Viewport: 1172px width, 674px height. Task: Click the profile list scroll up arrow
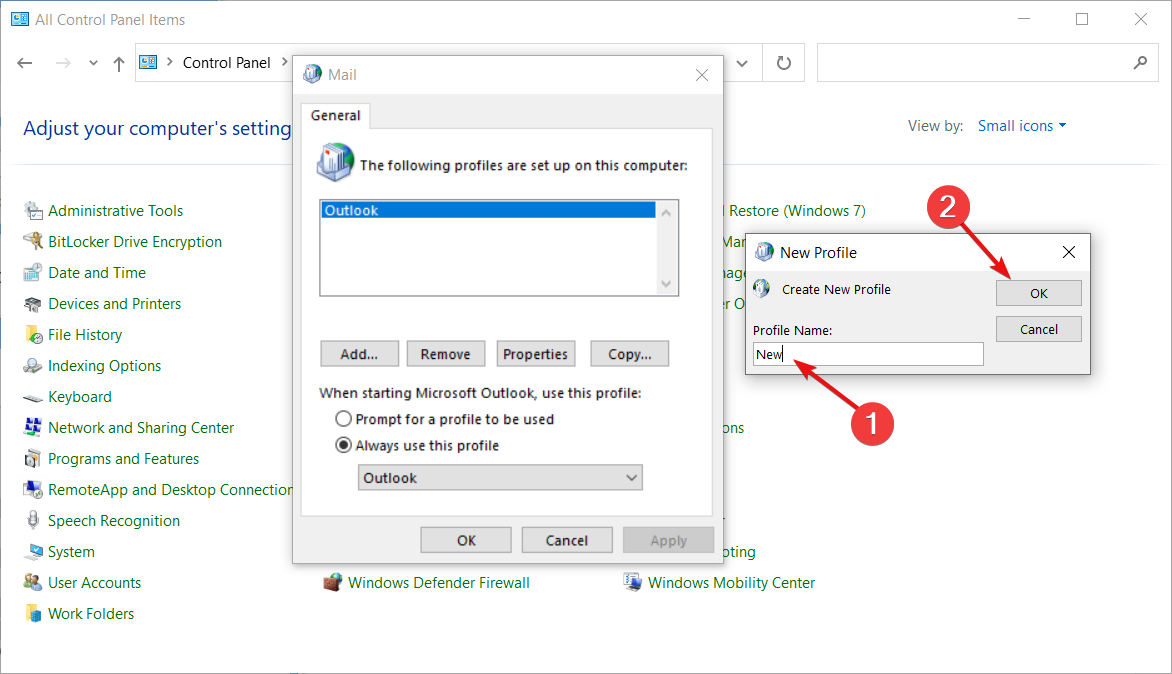click(666, 213)
